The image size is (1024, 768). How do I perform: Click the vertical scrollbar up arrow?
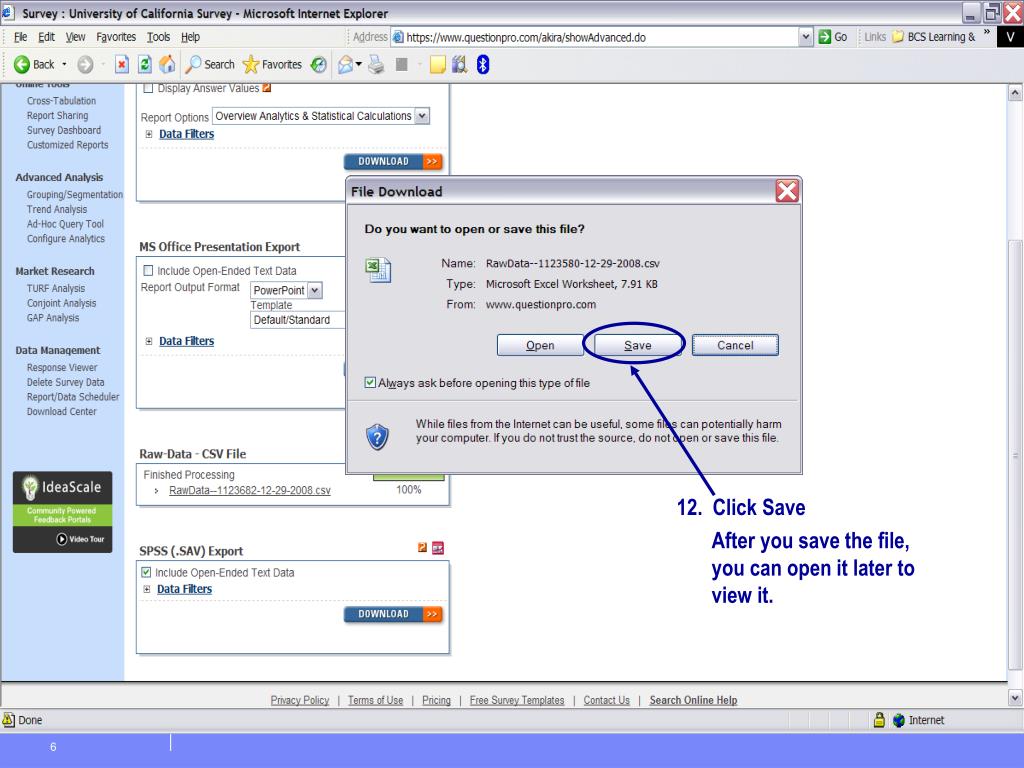[x=1015, y=92]
